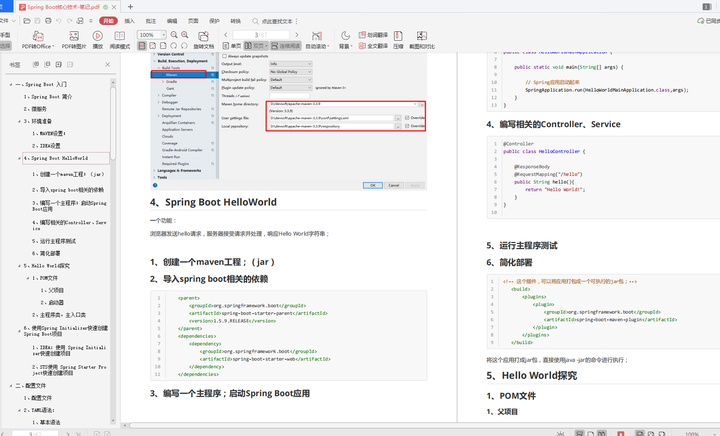The image size is (720, 436).
Task: Open the 编辑 ribbon tab
Action: 172,21
